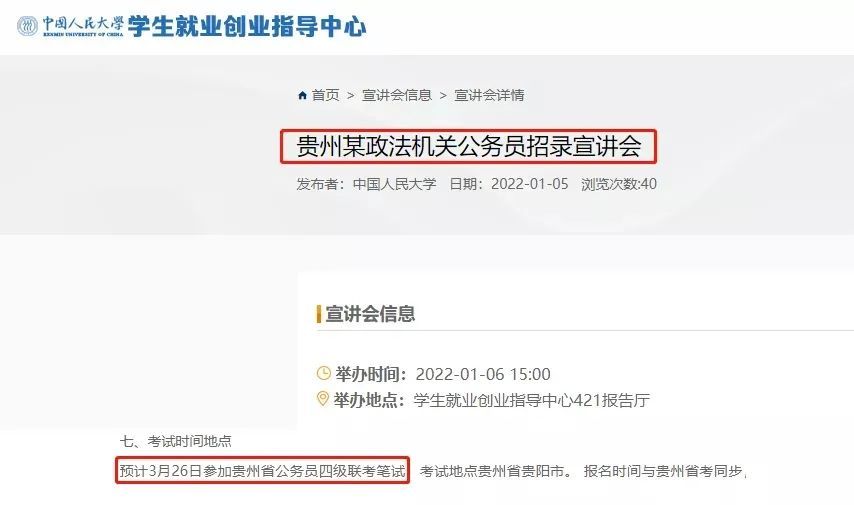This screenshot has height=505, width=854.
Task: Click the title 贵州某政法机关公务员招录宣讲会
Action: [469, 146]
